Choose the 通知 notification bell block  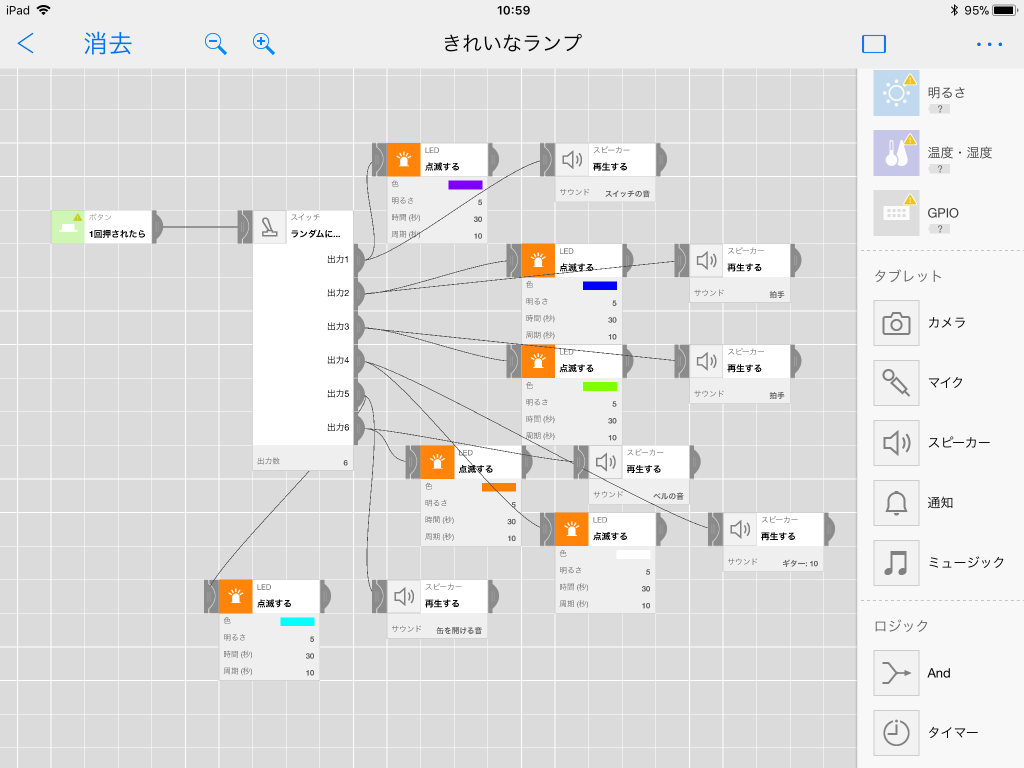(x=896, y=503)
